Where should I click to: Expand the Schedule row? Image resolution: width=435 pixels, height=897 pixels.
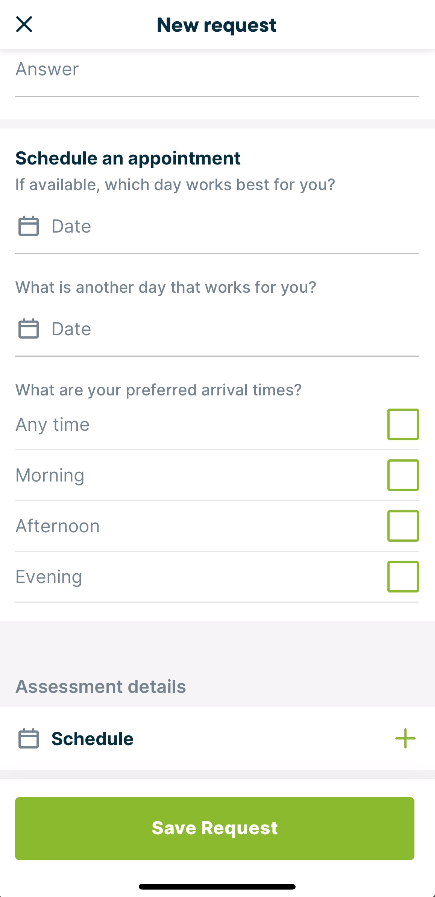(218, 739)
